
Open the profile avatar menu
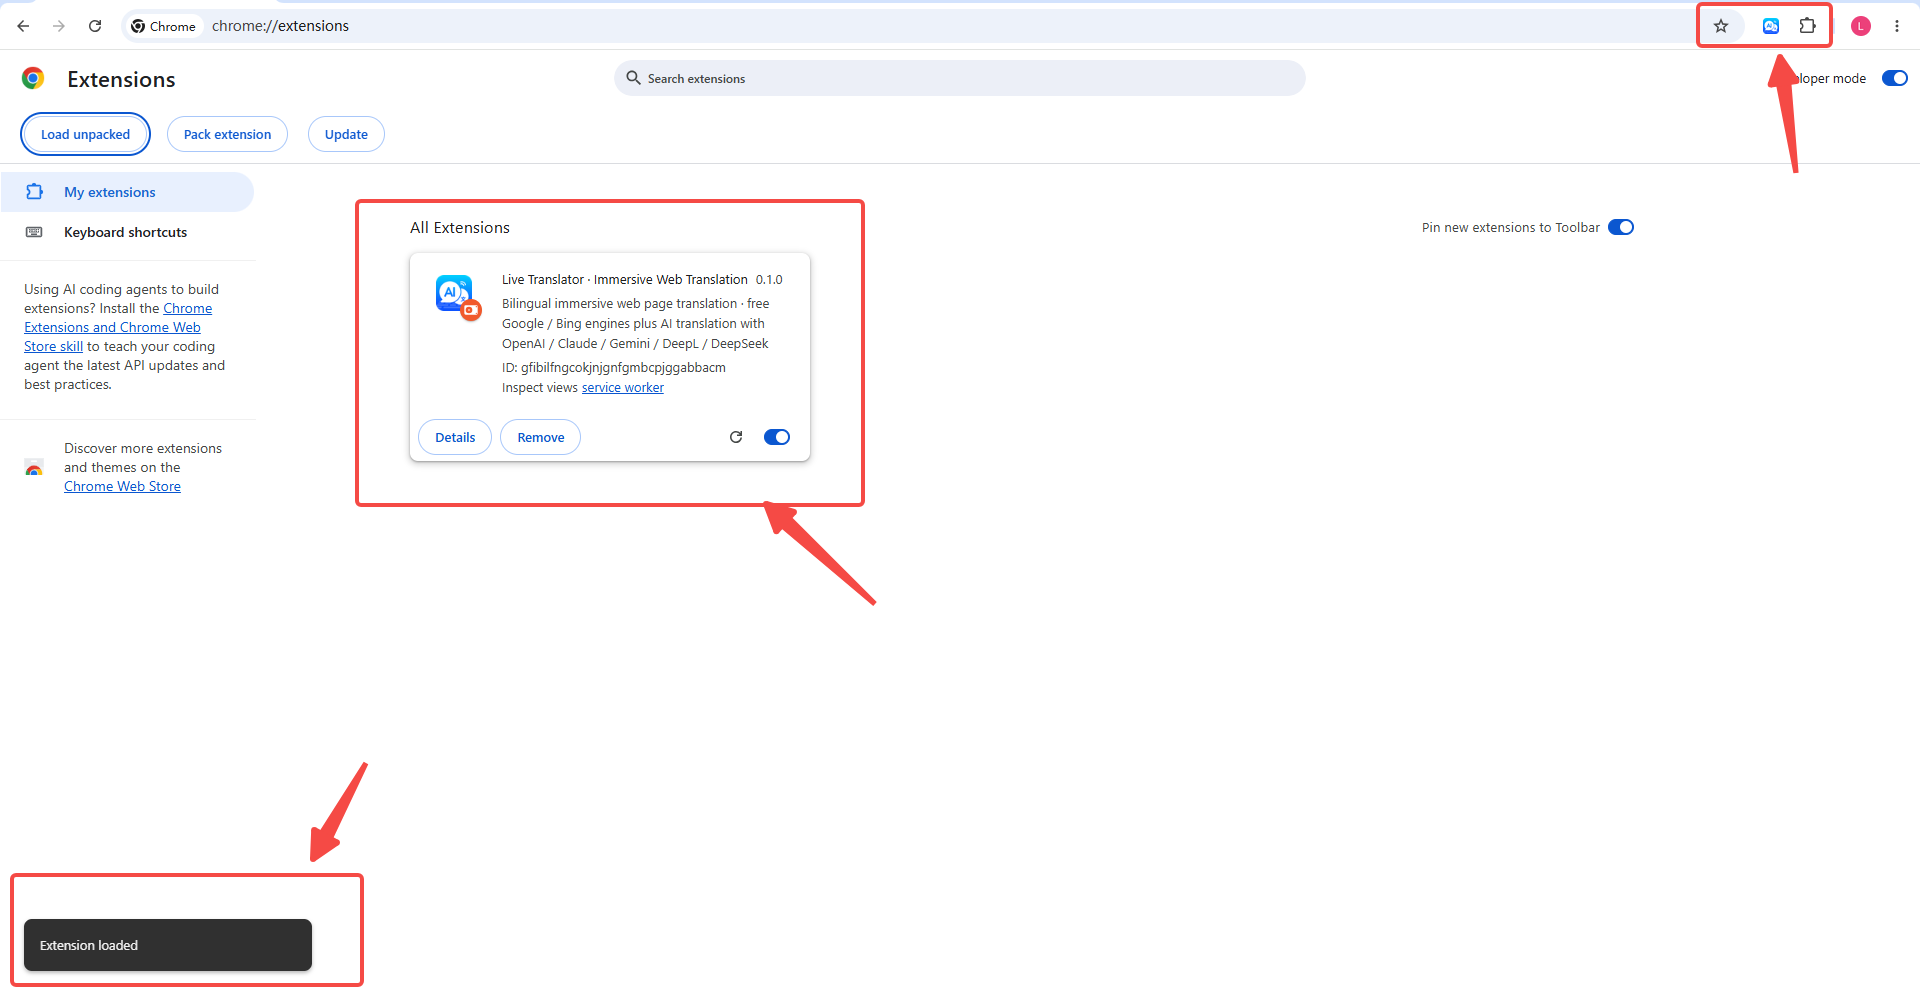coord(1861,26)
